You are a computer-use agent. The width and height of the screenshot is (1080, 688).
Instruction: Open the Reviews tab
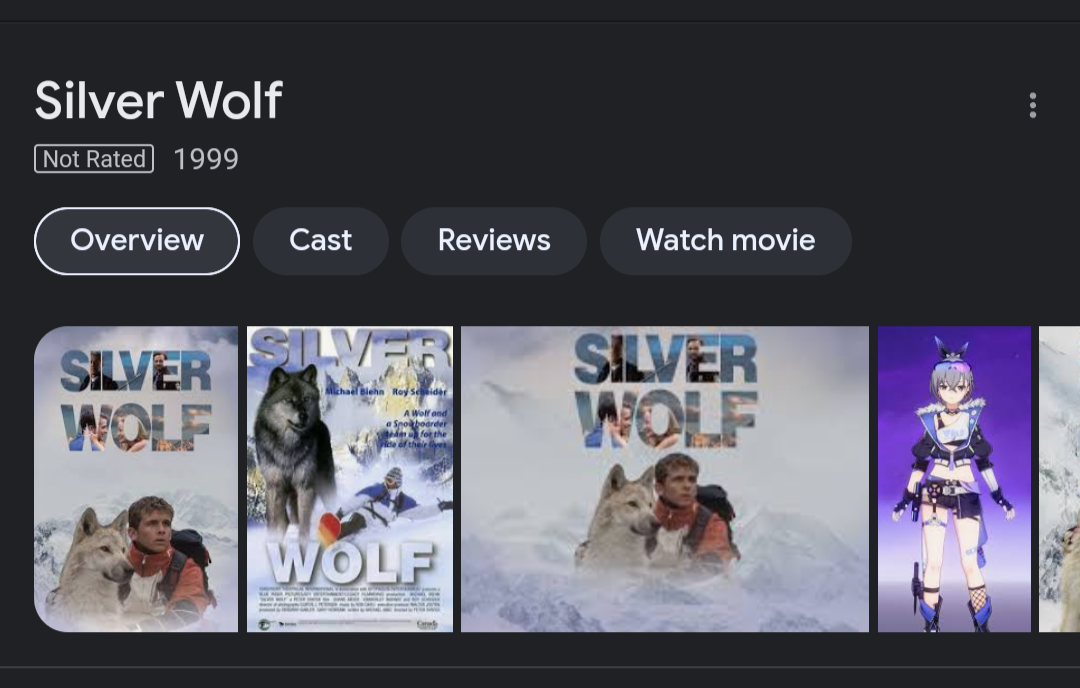pos(493,240)
